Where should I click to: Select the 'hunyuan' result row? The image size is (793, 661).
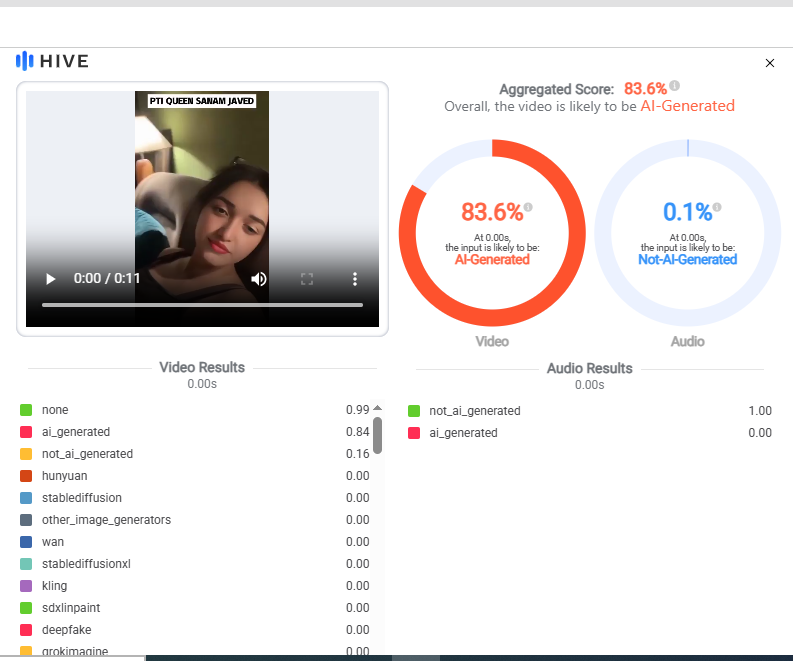(x=195, y=476)
